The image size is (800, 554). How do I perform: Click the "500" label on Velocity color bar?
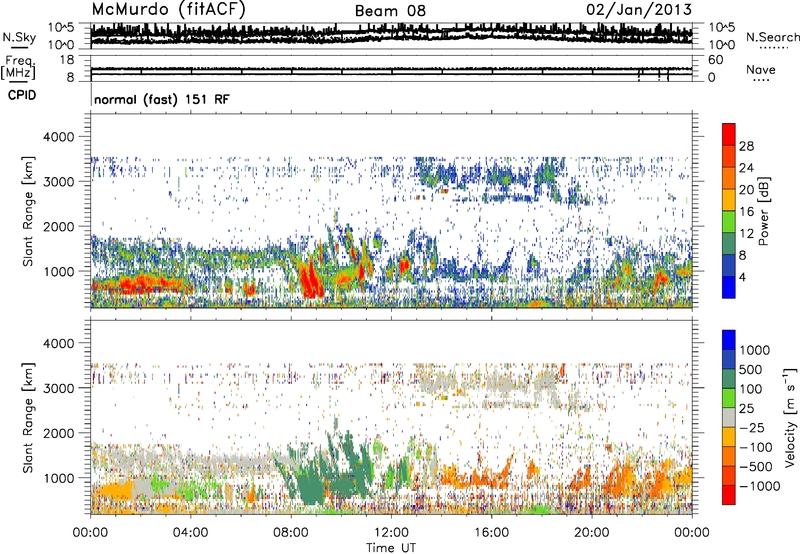751,369
